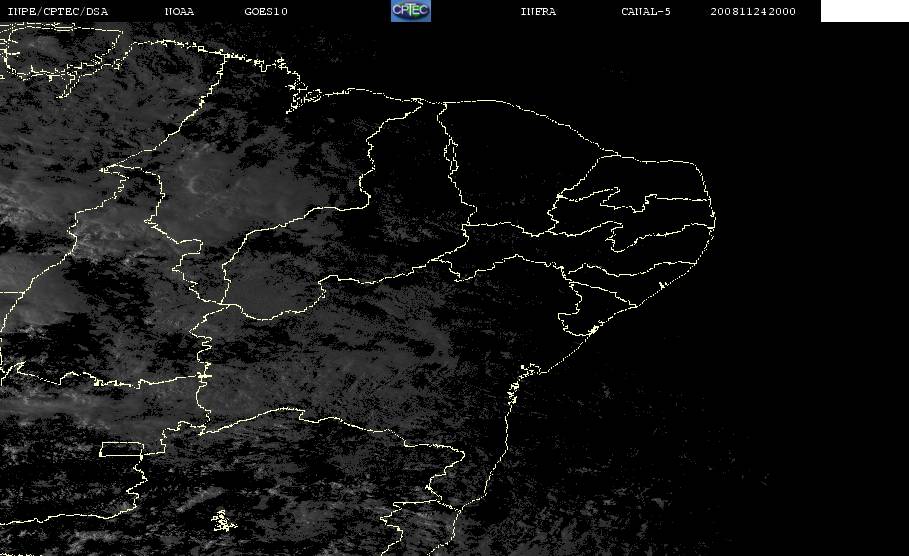Click the INFRA label in header

[538, 12]
